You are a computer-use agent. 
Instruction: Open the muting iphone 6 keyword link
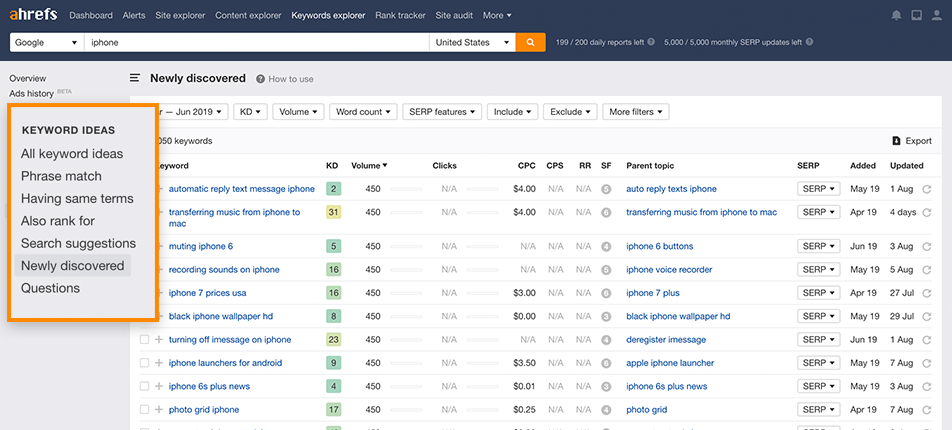[x=200, y=247]
